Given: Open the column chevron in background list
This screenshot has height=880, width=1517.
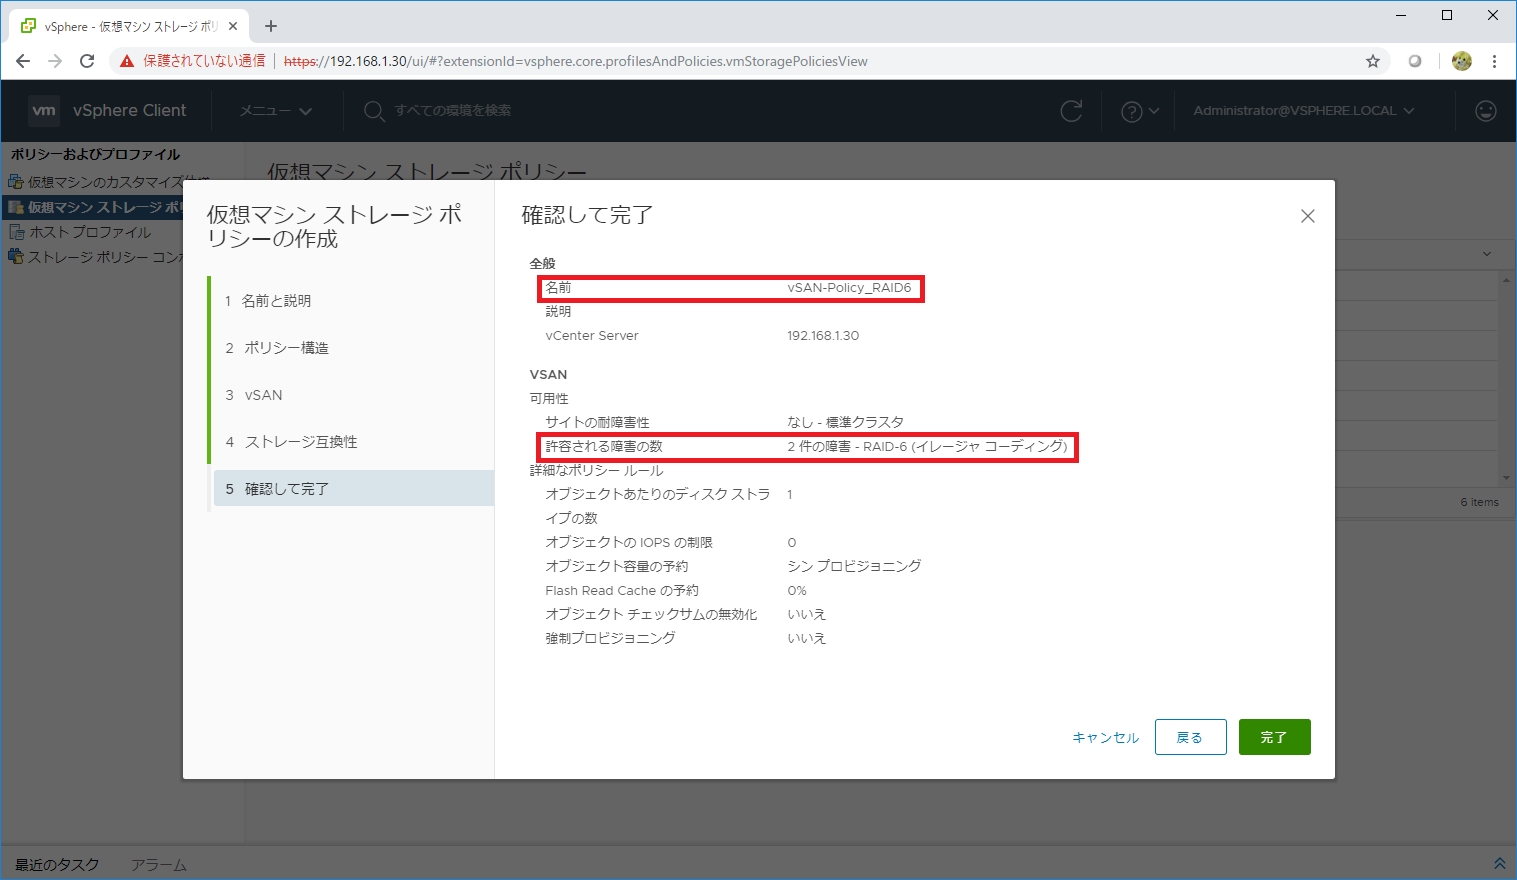Looking at the screenshot, I should 1487,254.
